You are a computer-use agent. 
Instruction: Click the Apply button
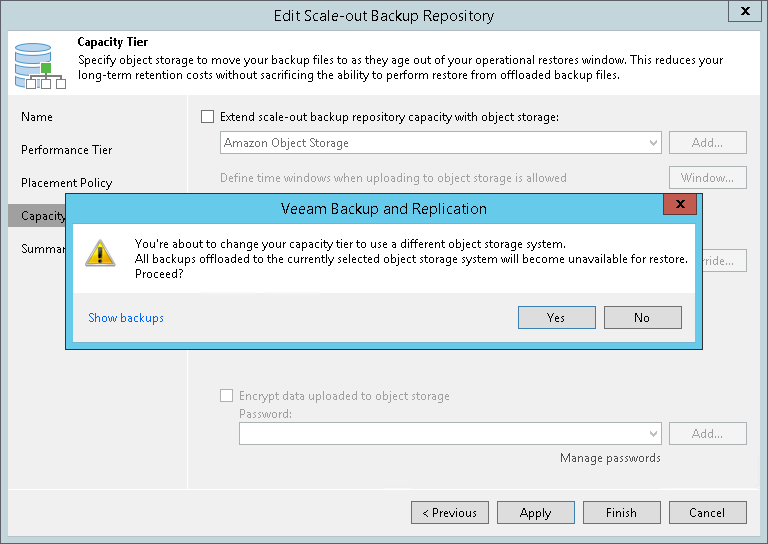click(x=536, y=513)
